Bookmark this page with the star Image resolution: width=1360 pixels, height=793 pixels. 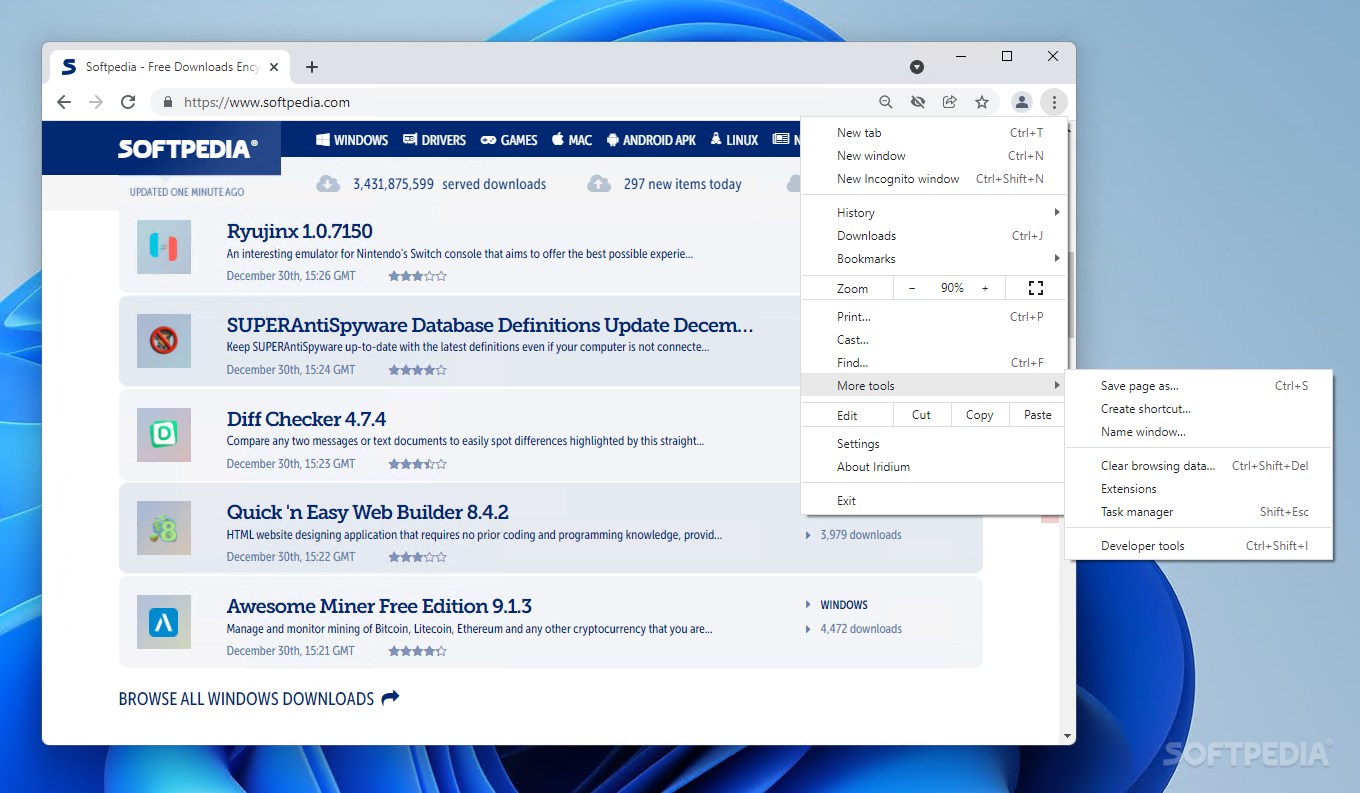pos(982,102)
